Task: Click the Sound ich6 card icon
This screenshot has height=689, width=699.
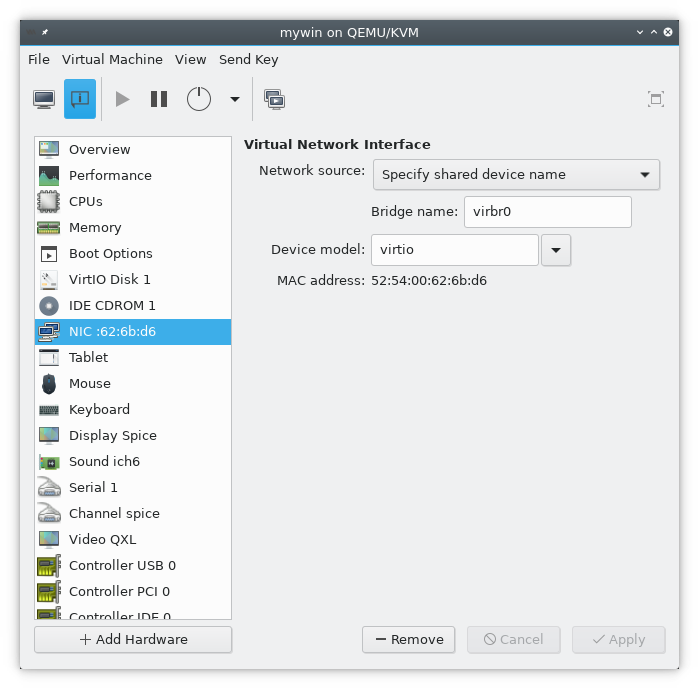Action: tap(49, 462)
